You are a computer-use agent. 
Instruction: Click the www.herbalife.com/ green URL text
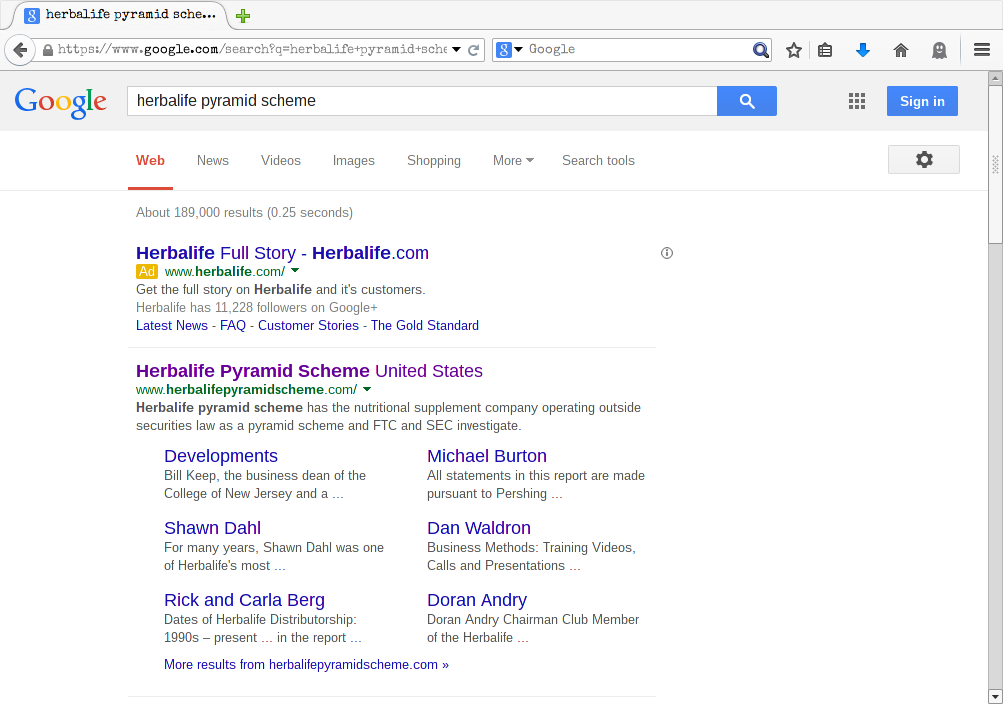(x=225, y=271)
